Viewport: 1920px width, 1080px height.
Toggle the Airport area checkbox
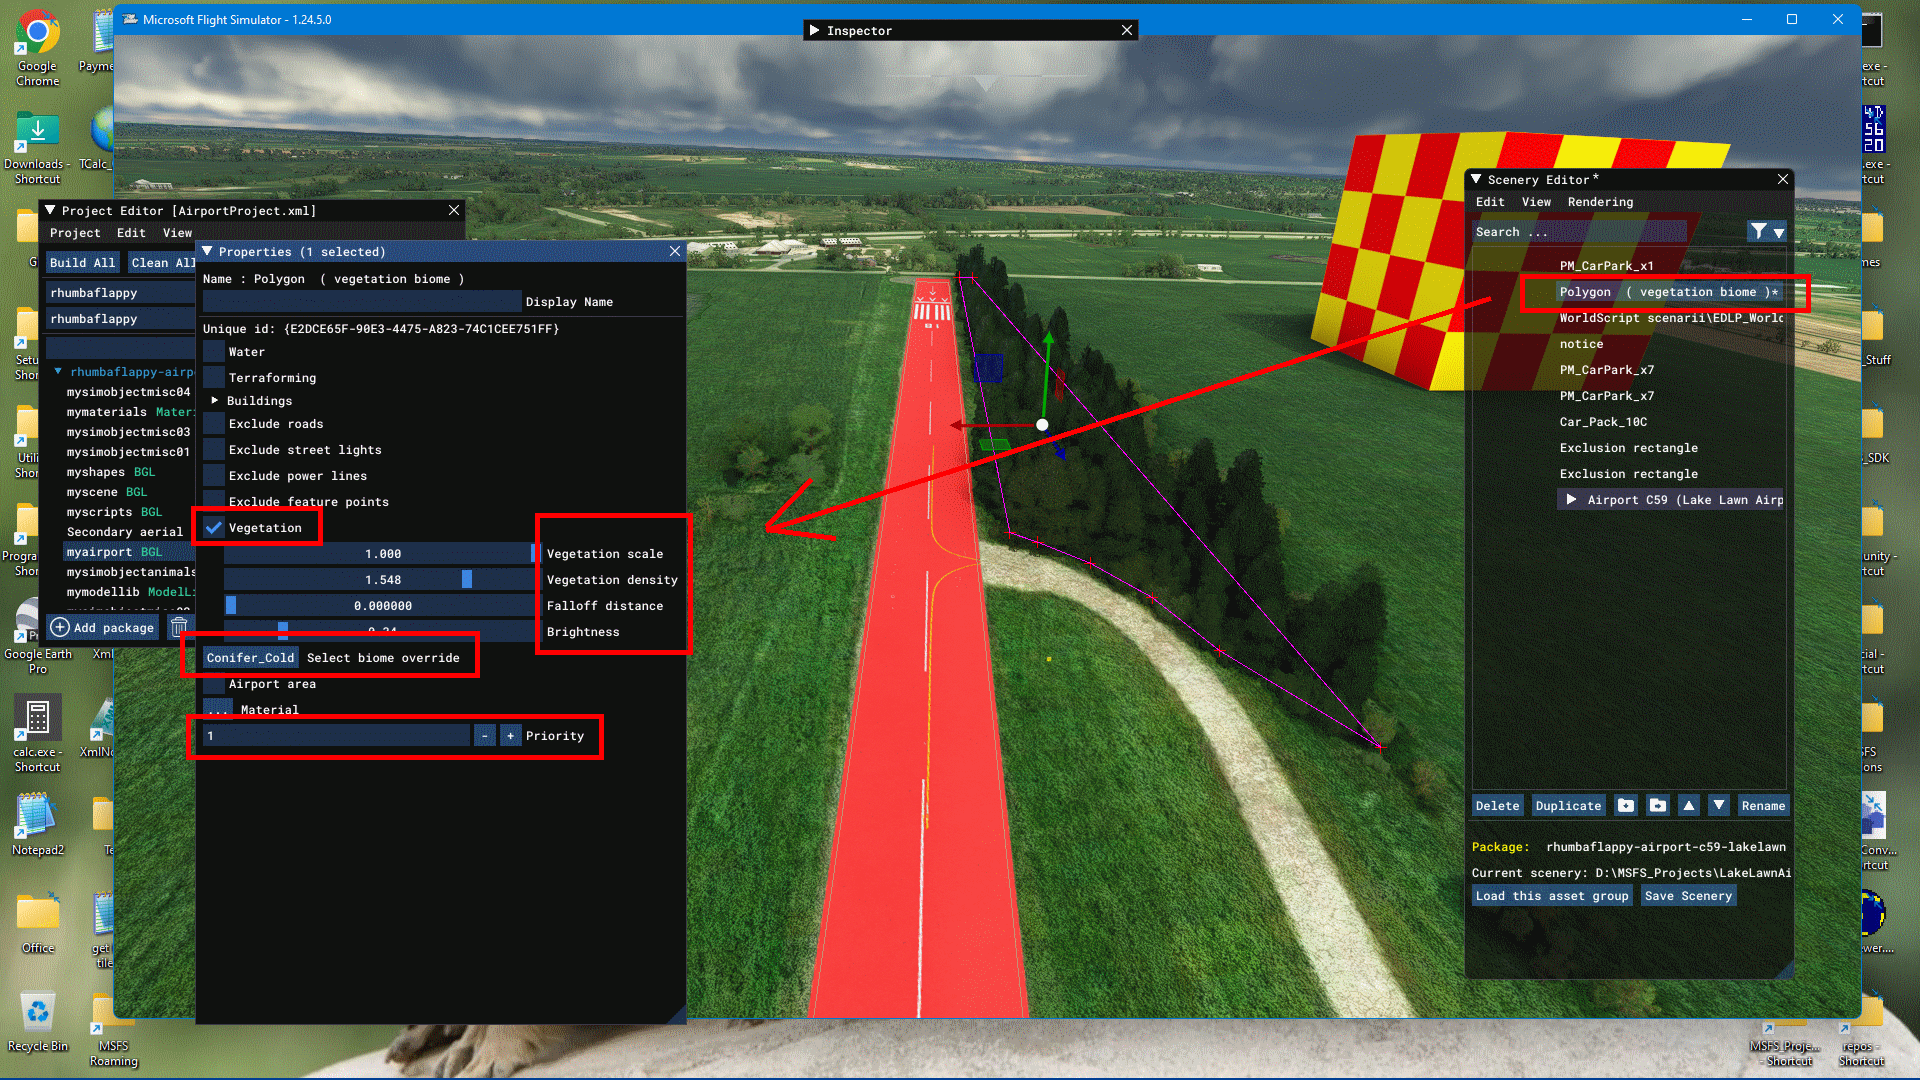point(214,684)
